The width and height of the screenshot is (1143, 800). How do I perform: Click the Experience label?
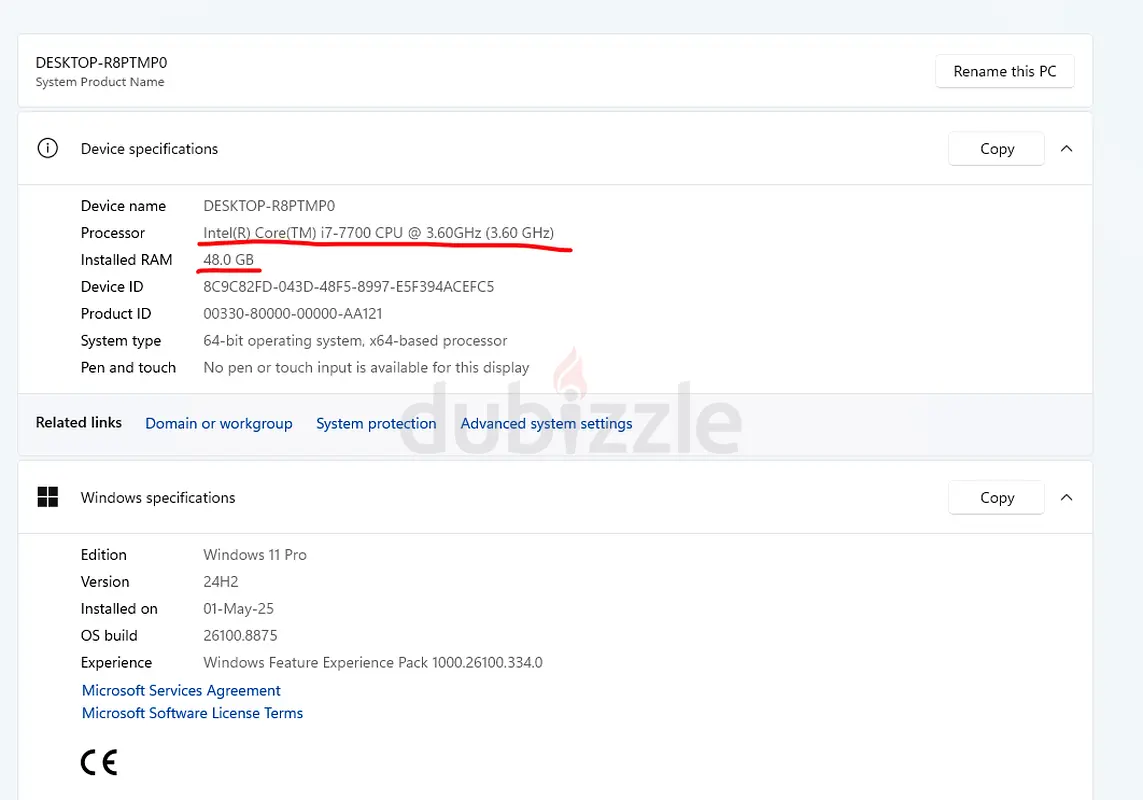(x=117, y=663)
